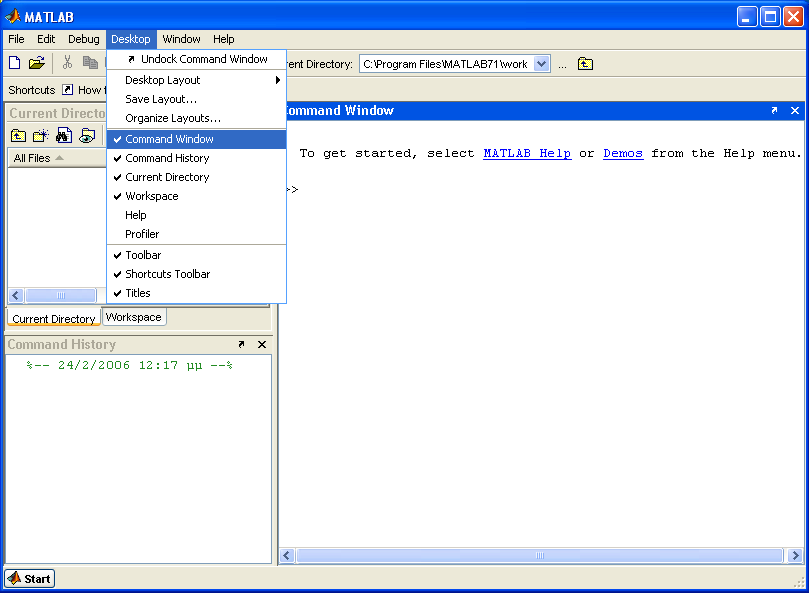This screenshot has width=809, height=593.
Task: Sort by the All Files column header
Action: [x=56, y=158]
